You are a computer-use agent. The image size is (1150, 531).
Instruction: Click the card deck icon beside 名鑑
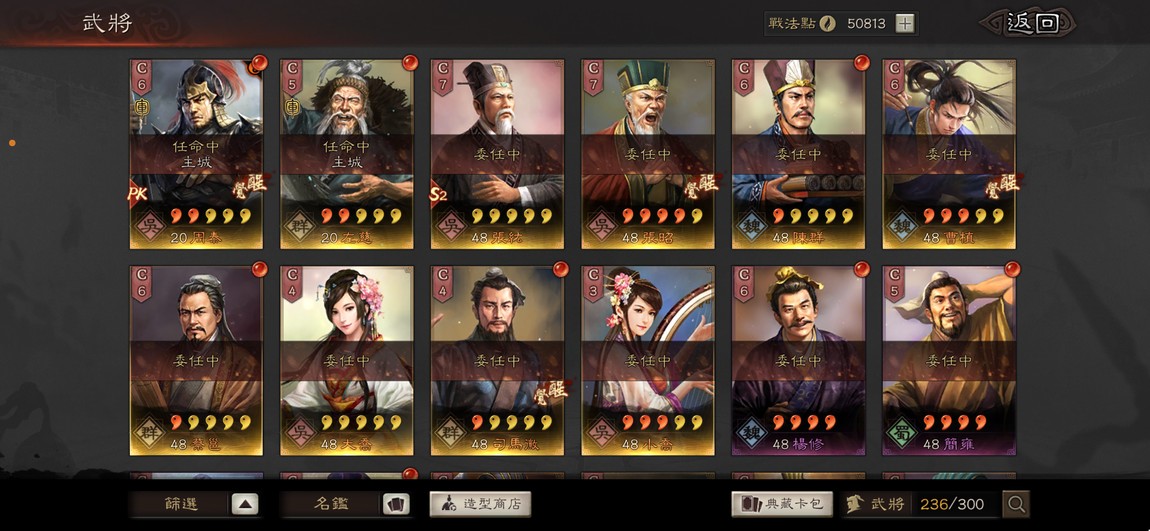click(x=396, y=504)
